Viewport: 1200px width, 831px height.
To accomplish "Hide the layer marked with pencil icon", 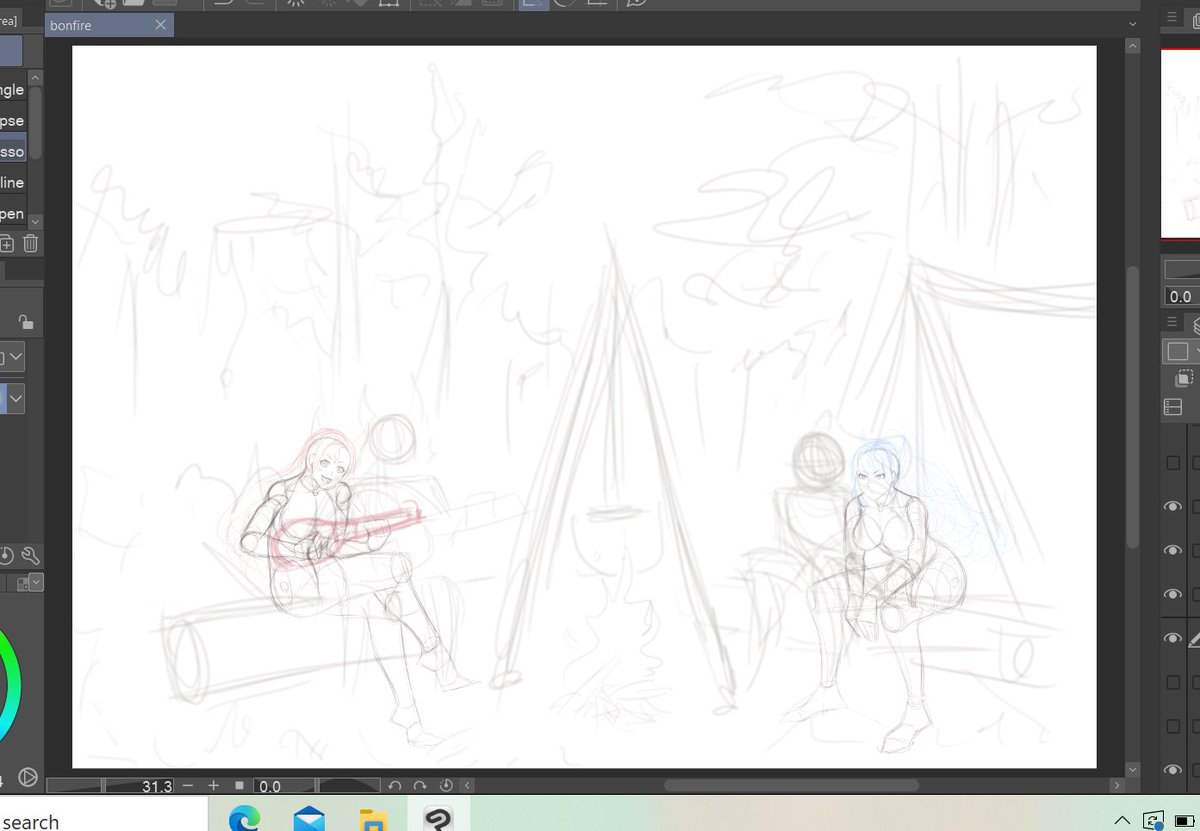I will tap(1173, 639).
